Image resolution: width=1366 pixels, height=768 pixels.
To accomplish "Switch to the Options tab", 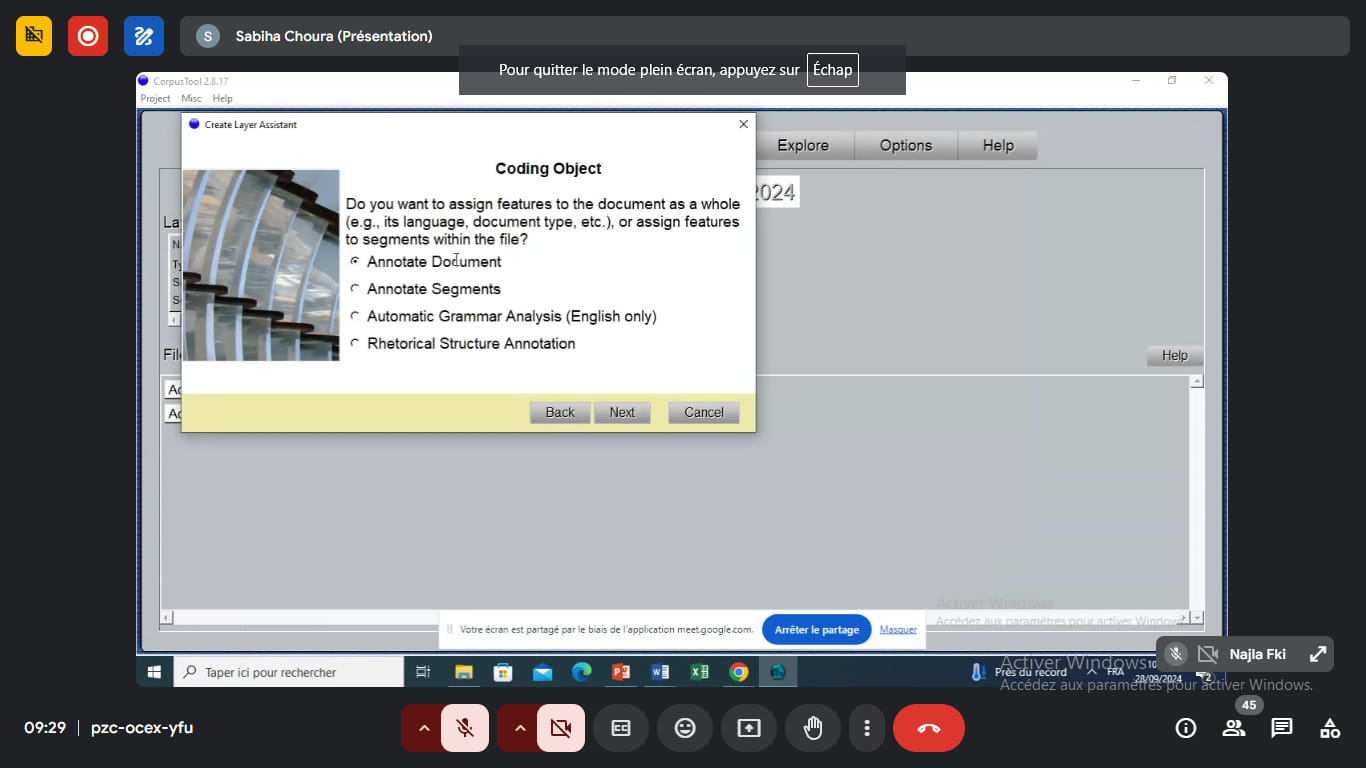I will (x=906, y=145).
